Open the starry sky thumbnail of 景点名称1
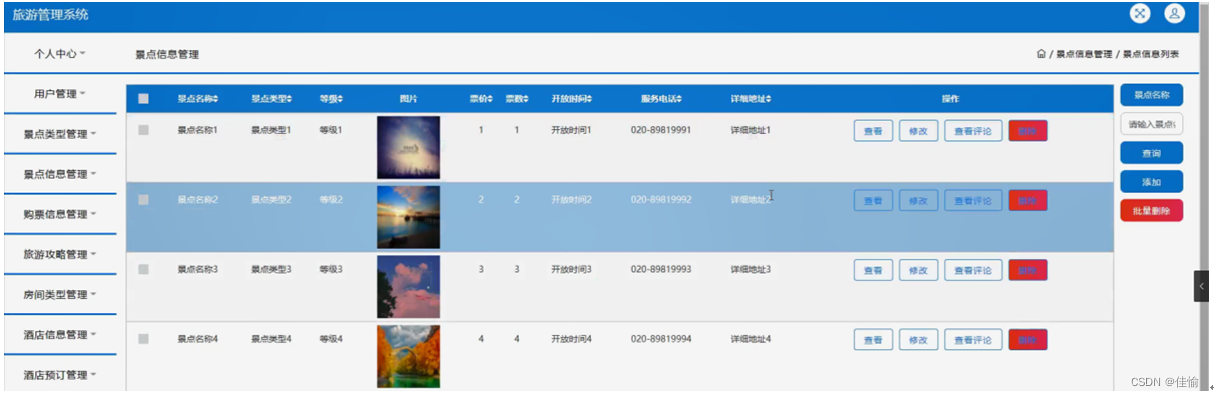The height and width of the screenshot is (397, 1214). 408,147
